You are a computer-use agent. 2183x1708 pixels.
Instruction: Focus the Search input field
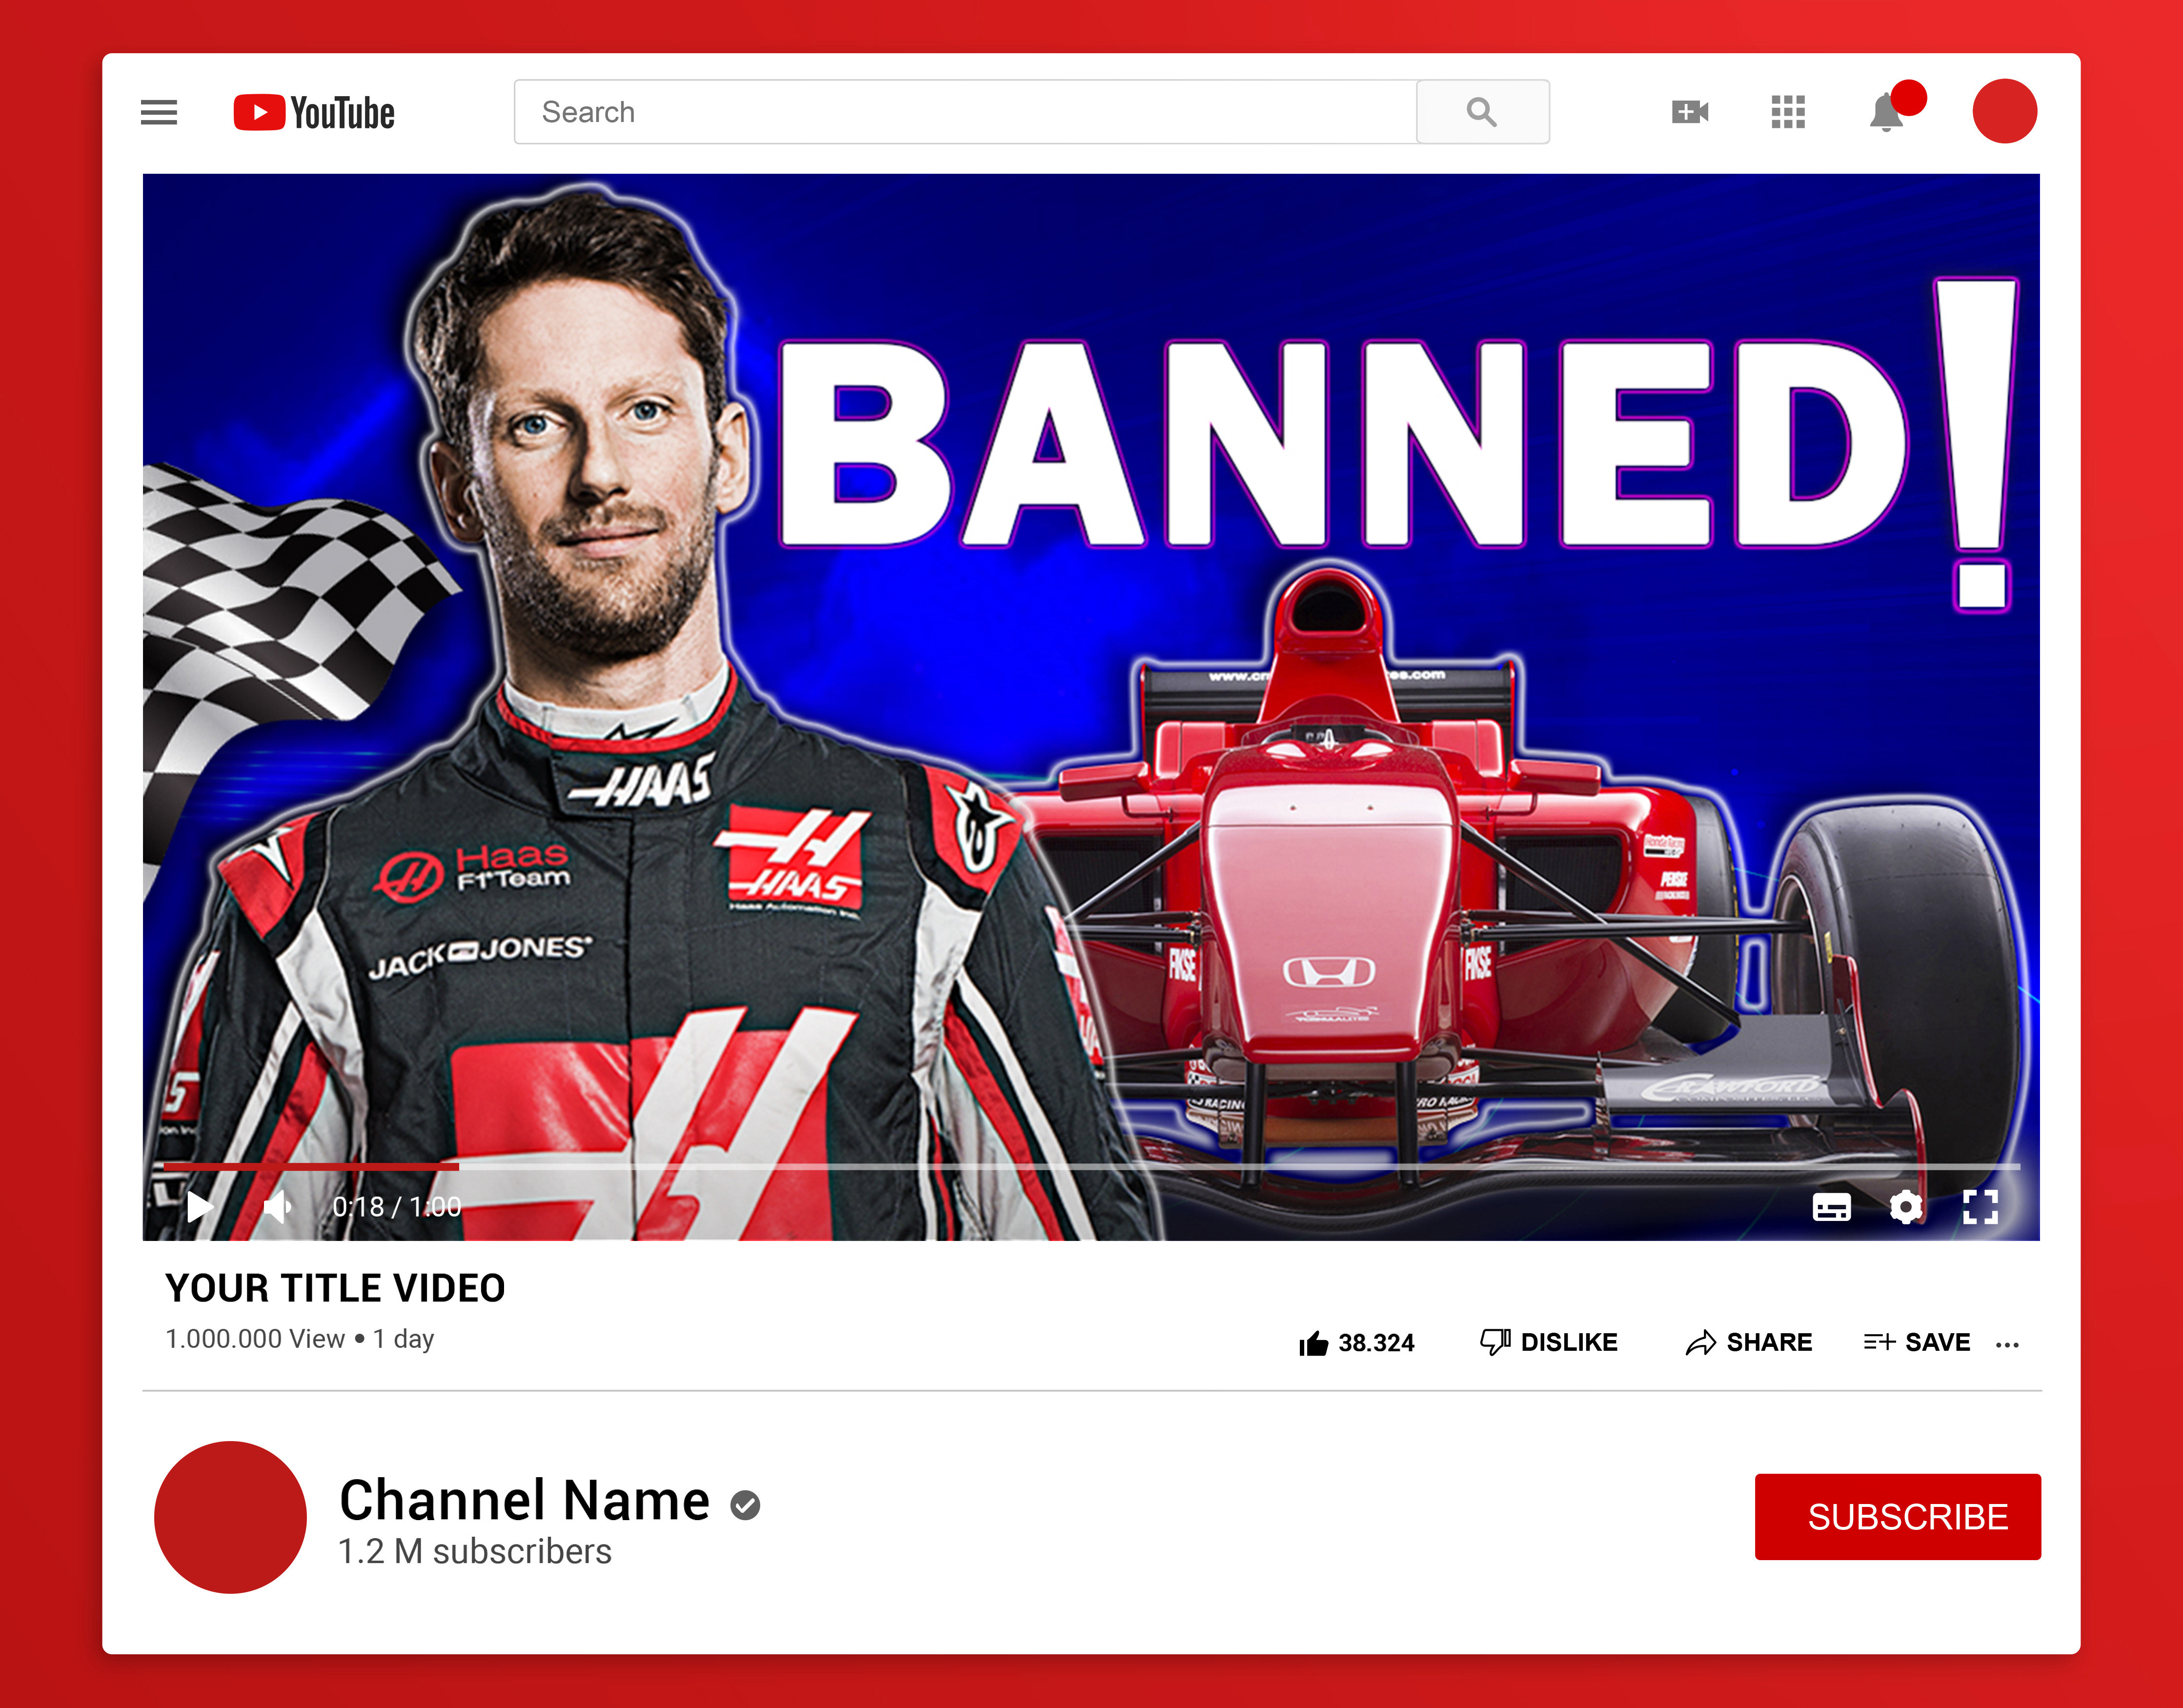(965, 112)
